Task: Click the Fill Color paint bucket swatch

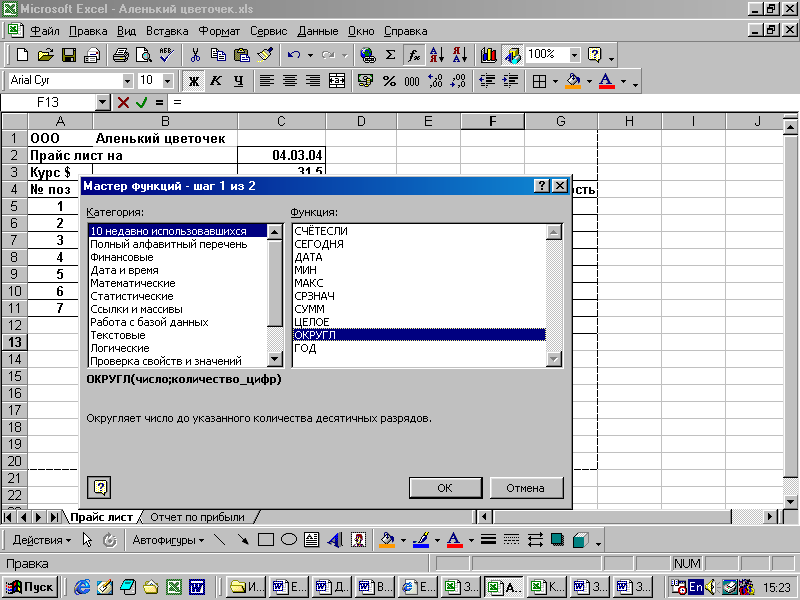Action: click(573, 81)
